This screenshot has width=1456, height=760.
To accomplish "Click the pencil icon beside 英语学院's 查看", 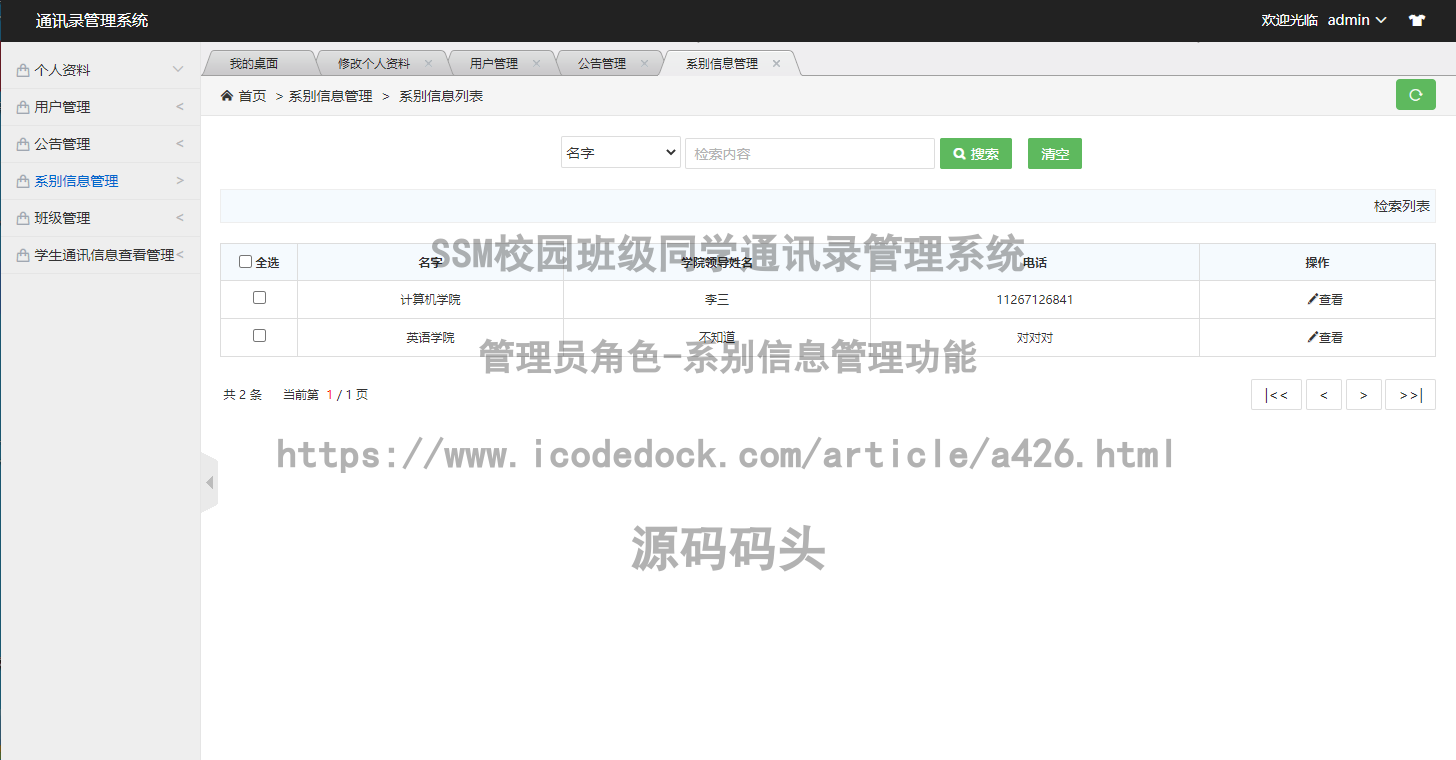I will pyautogui.click(x=1313, y=337).
